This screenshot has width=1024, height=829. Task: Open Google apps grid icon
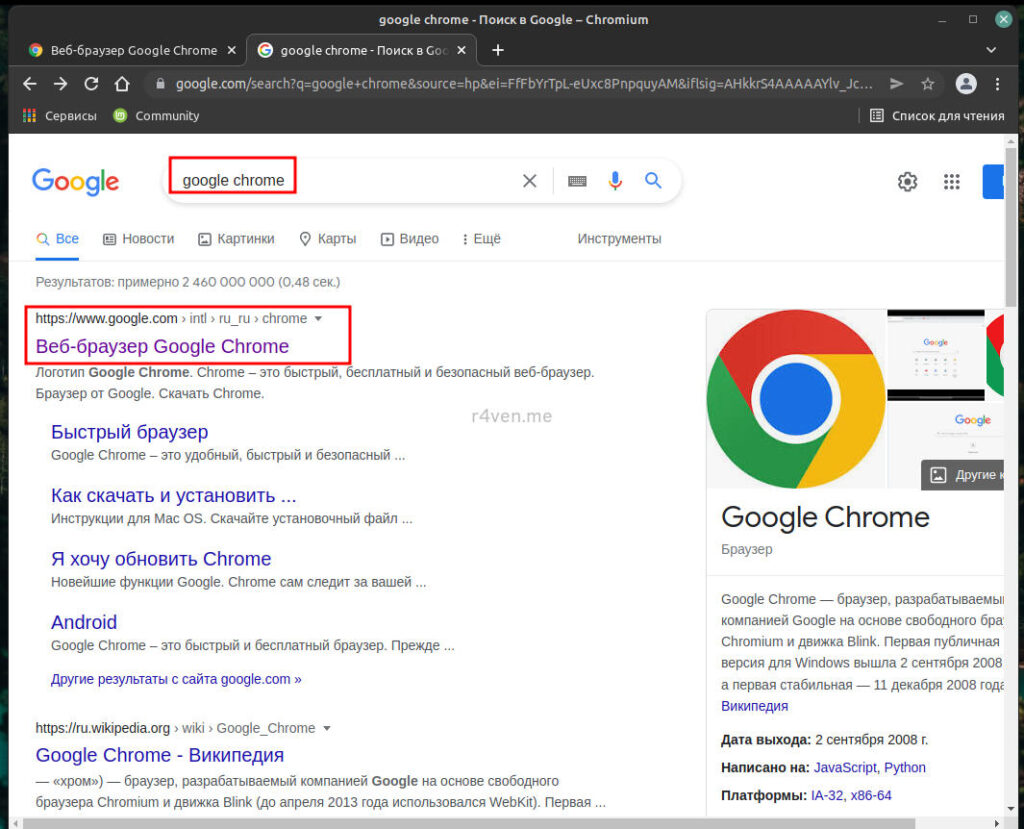(x=952, y=182)
